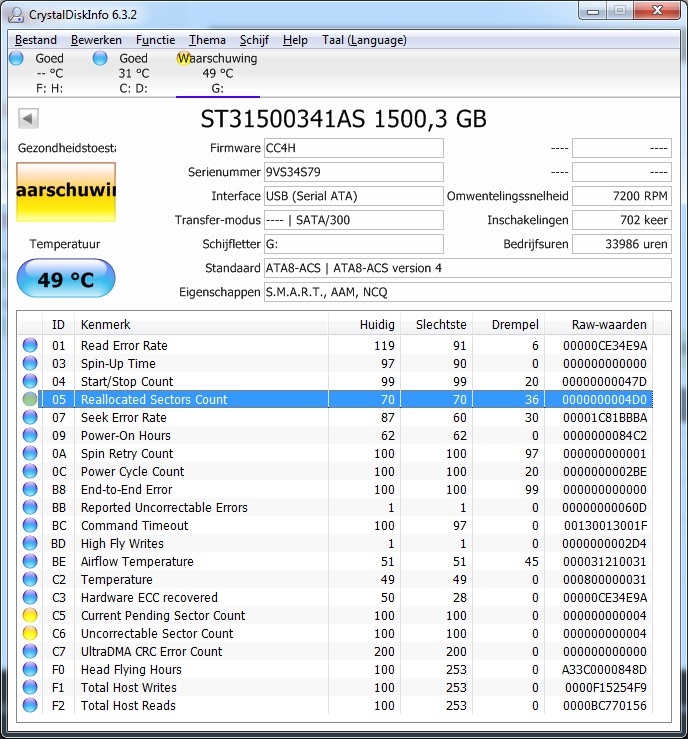Click the status icon for Total Host Writes
This screenshot has height=739, width=688.
pyautogui.click(x=30, y=688)
